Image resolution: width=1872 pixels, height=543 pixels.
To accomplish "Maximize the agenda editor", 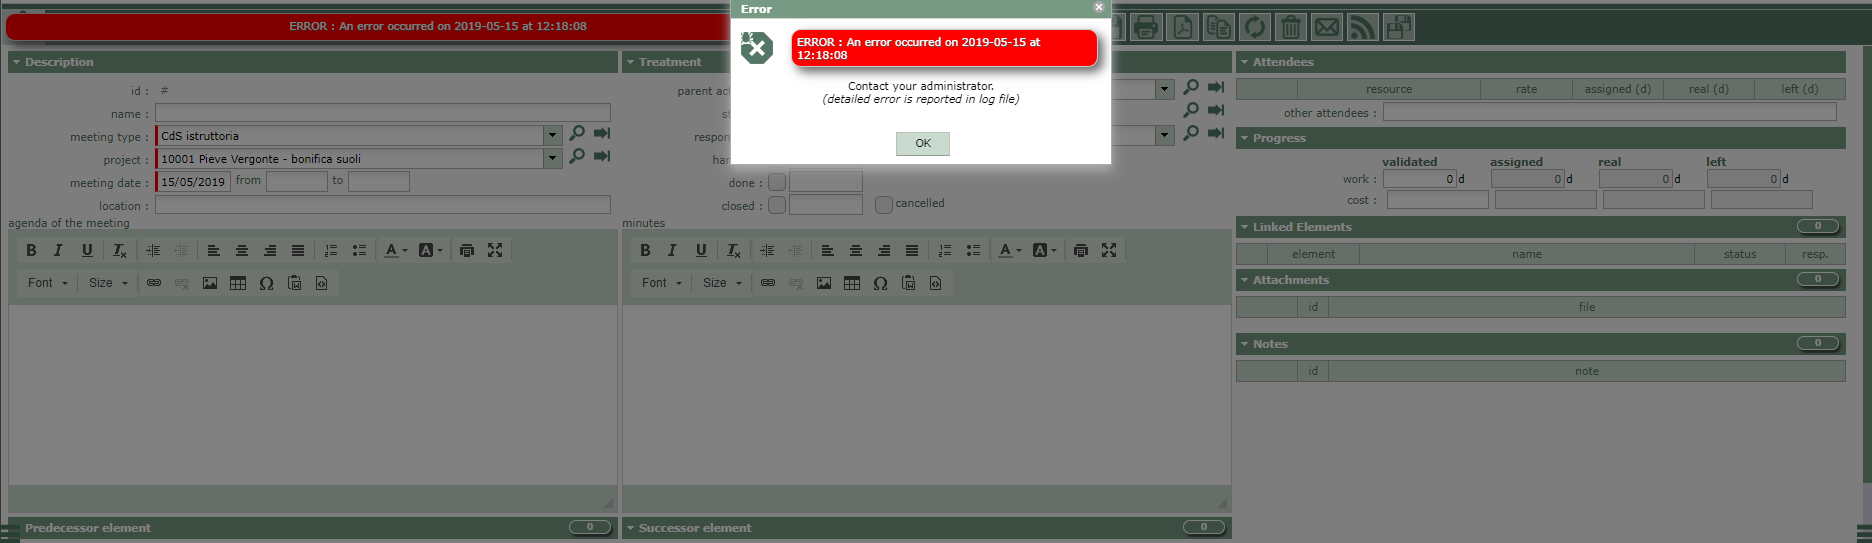I will (495, 250).
